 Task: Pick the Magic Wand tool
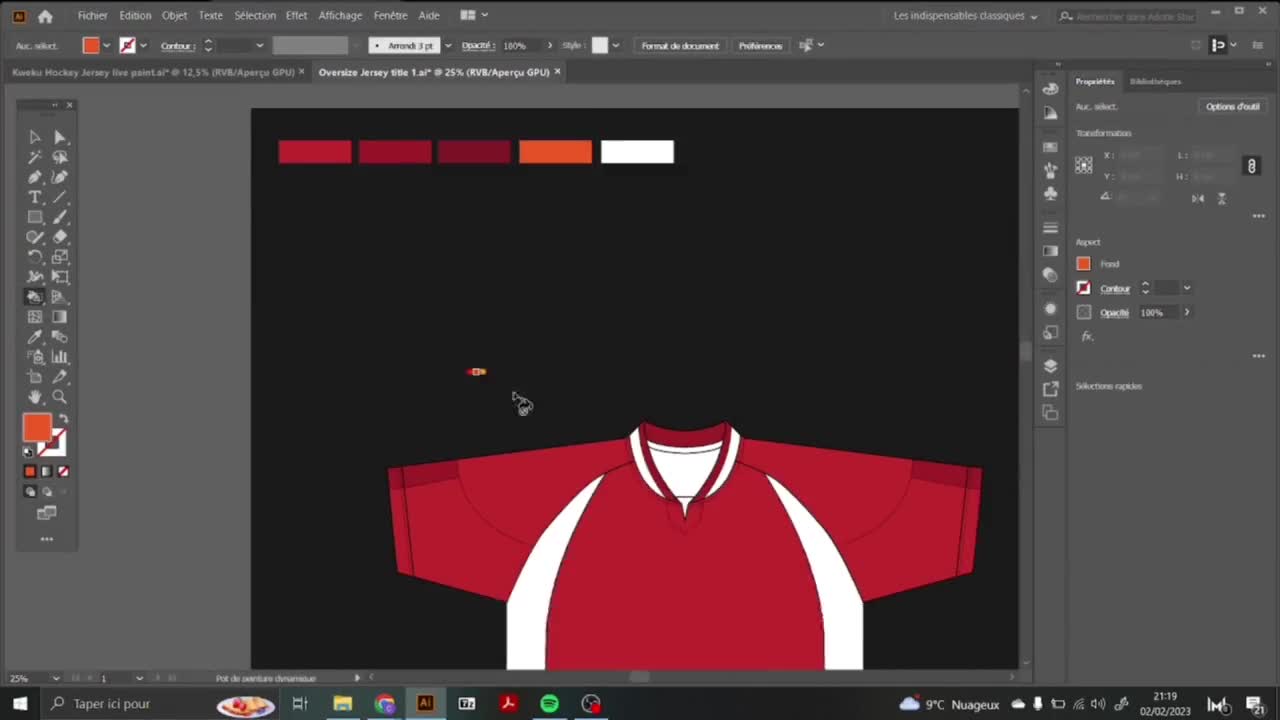pyautogui.click(x=35, y=157)
